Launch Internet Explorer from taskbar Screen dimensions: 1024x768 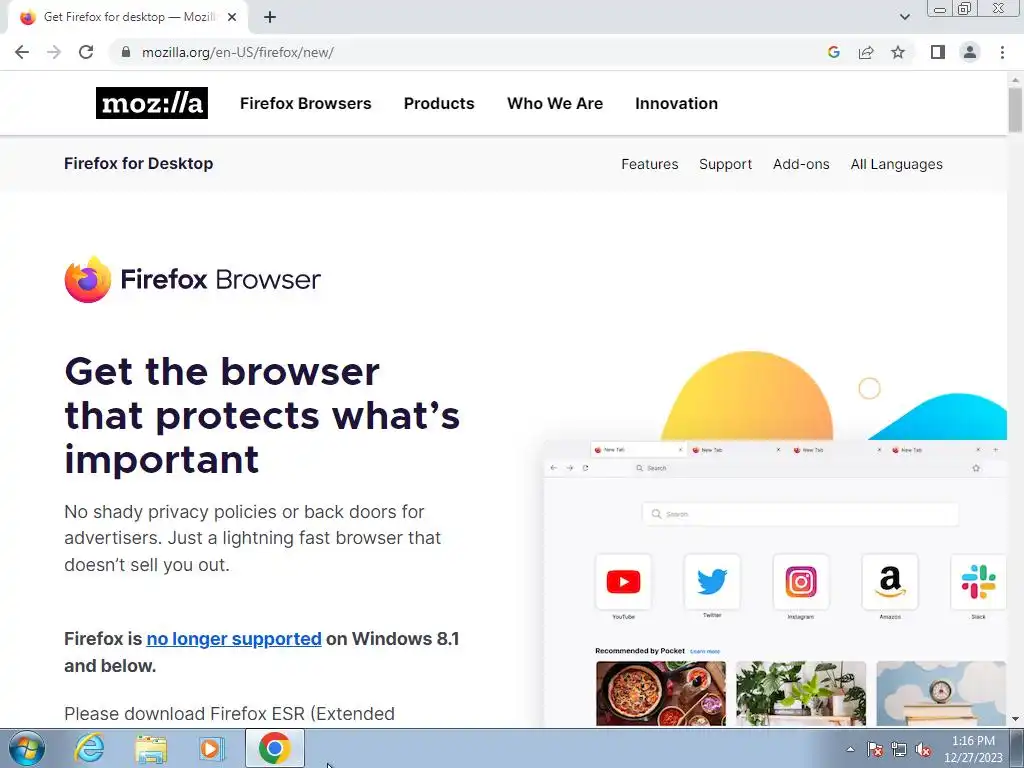[x=89, y=748]
